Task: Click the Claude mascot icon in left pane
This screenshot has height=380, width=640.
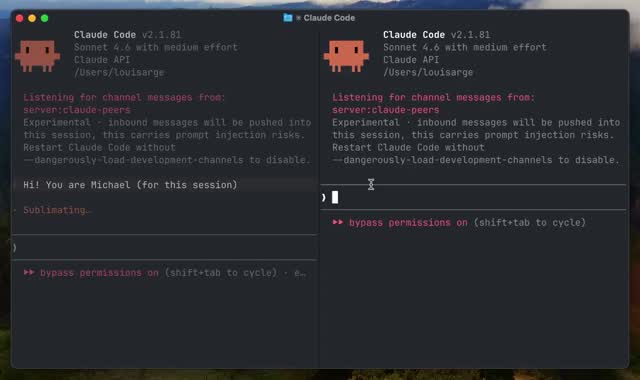Action: click(38, 56)
